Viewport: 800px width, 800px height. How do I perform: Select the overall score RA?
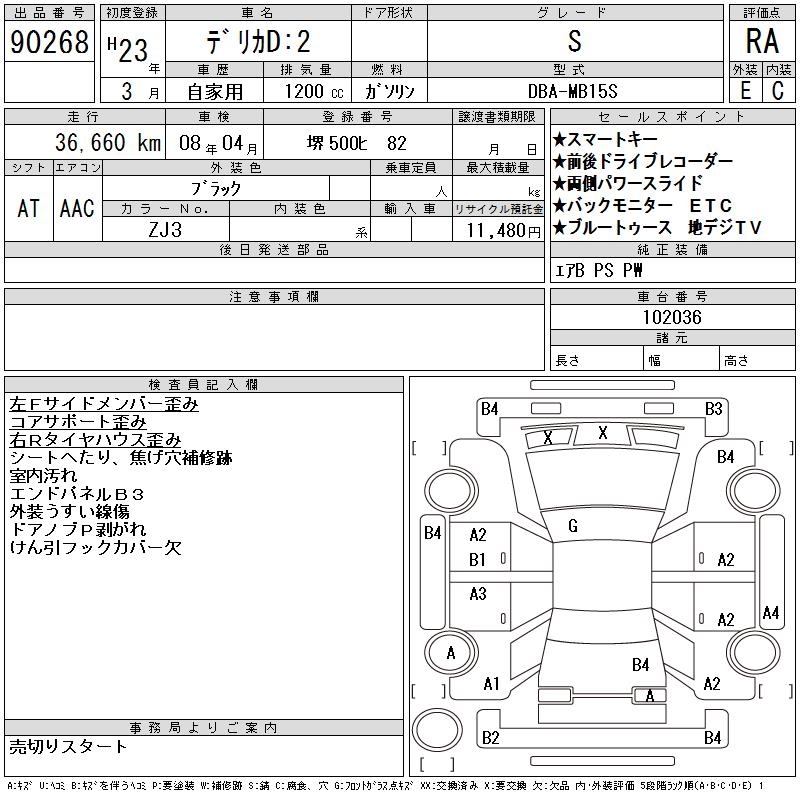pyautogui.click(x=762, y=41)
